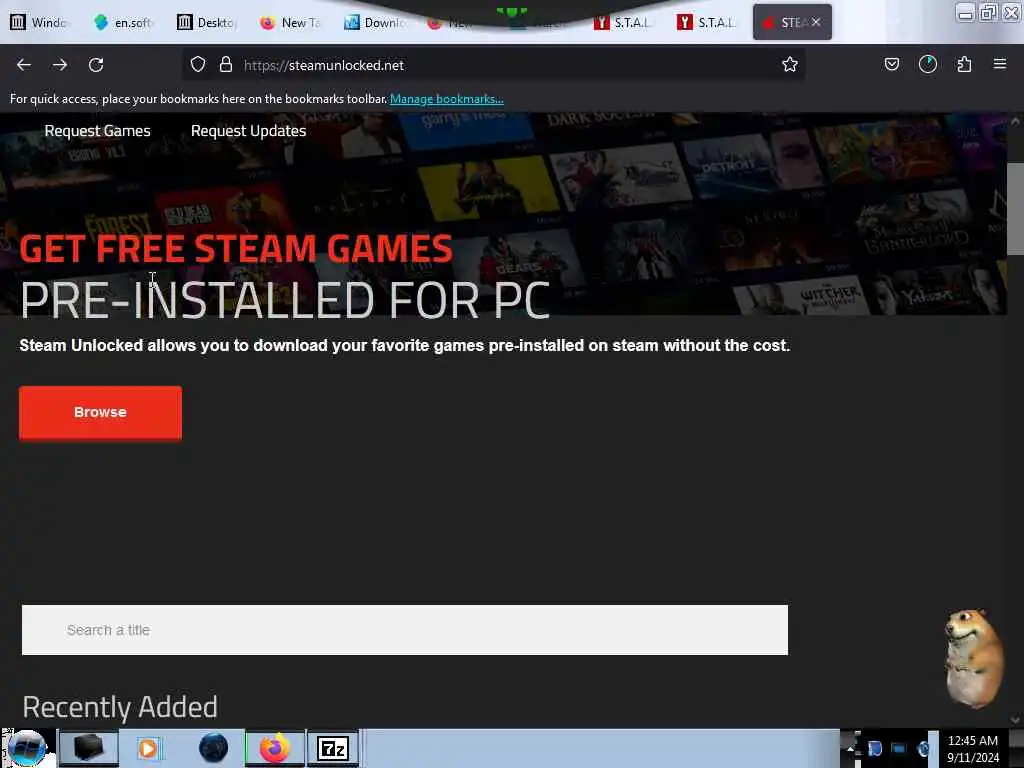Open the Request Updates menu link
Image resolution: width=1024 pixels, height=768 pixels.
248,131
